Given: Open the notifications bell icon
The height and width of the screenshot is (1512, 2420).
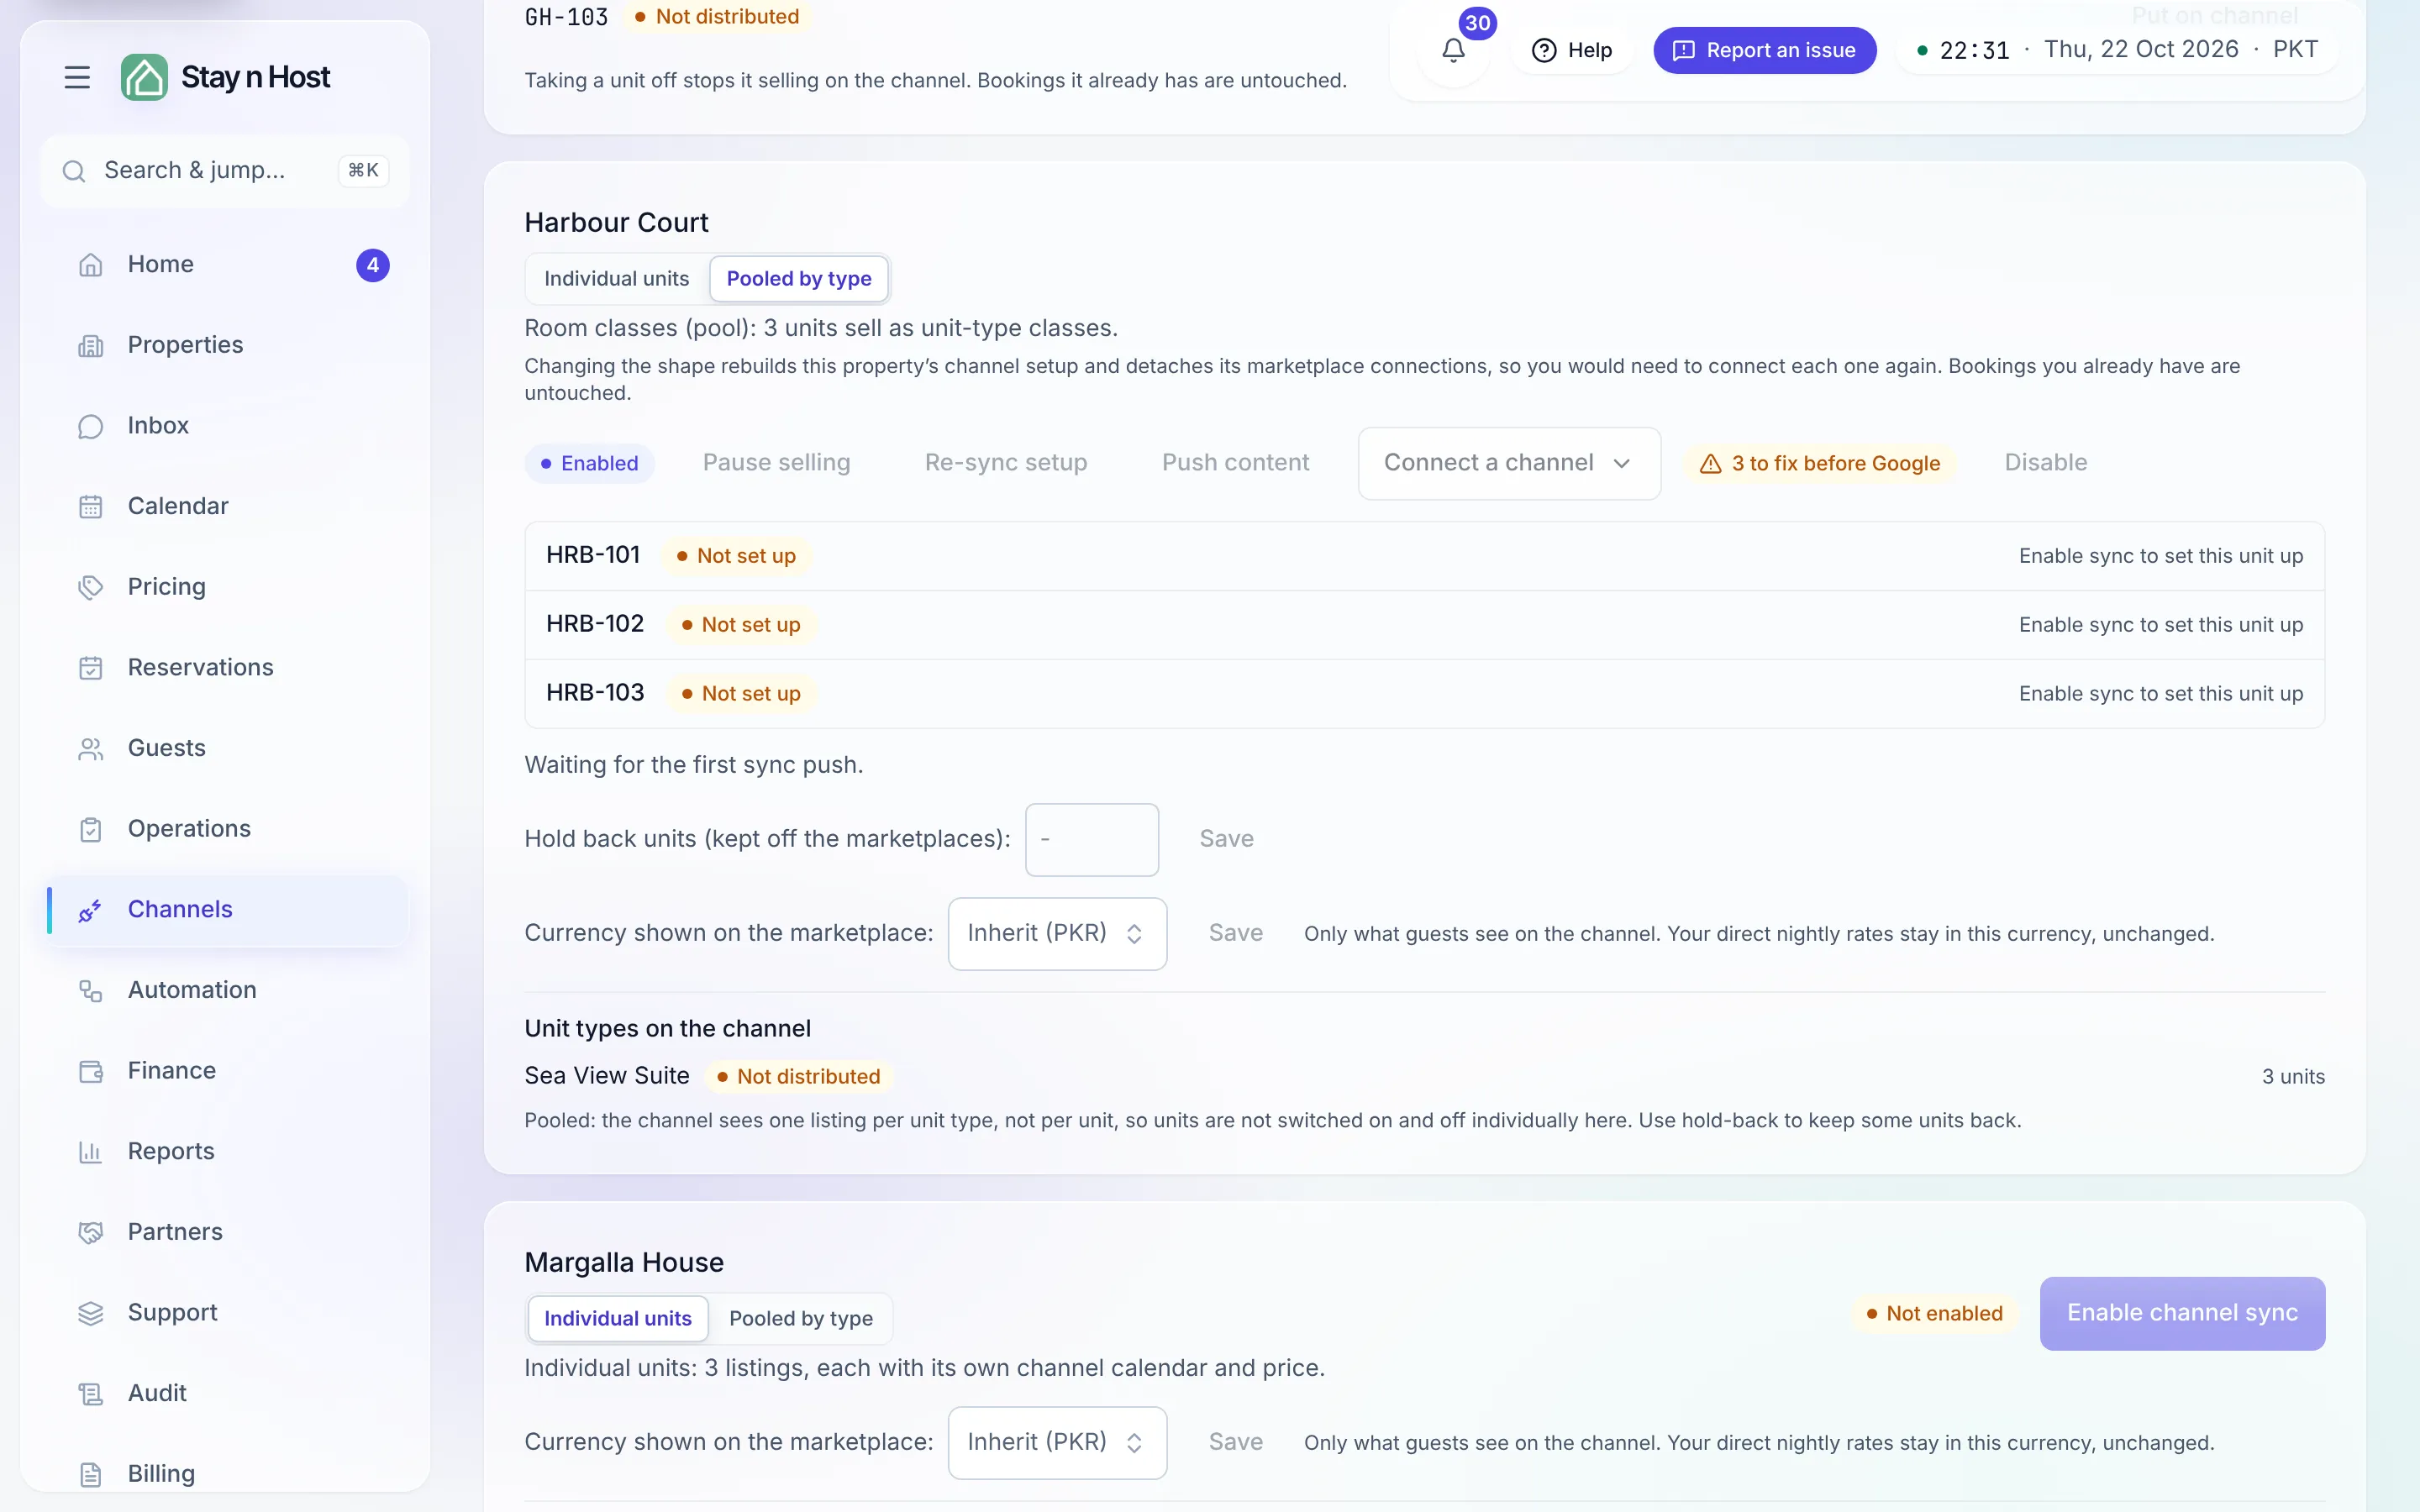Looking at the screenshot, I should coord(1453,50).
